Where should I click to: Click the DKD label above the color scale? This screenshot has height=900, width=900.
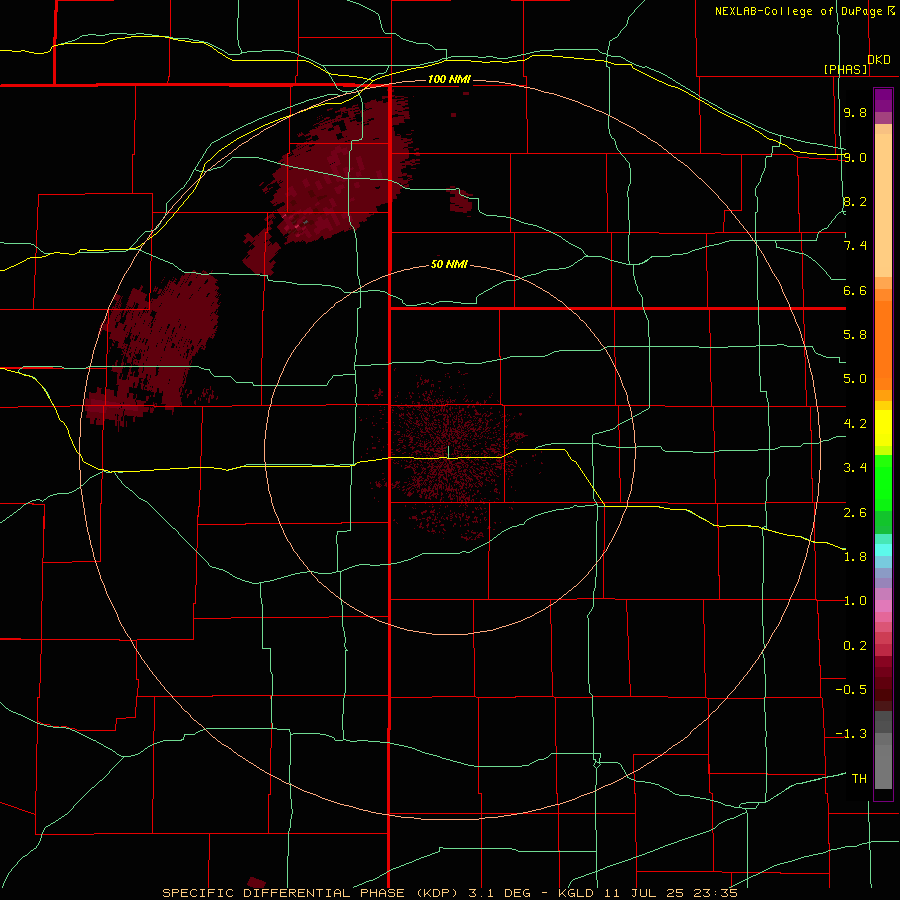879,60
